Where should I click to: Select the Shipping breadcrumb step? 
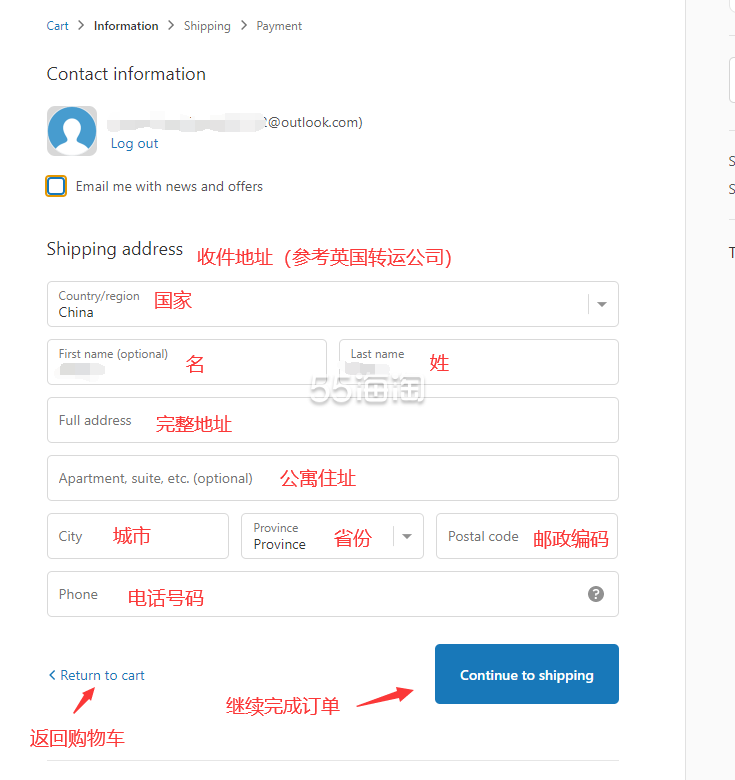[207, 26]
